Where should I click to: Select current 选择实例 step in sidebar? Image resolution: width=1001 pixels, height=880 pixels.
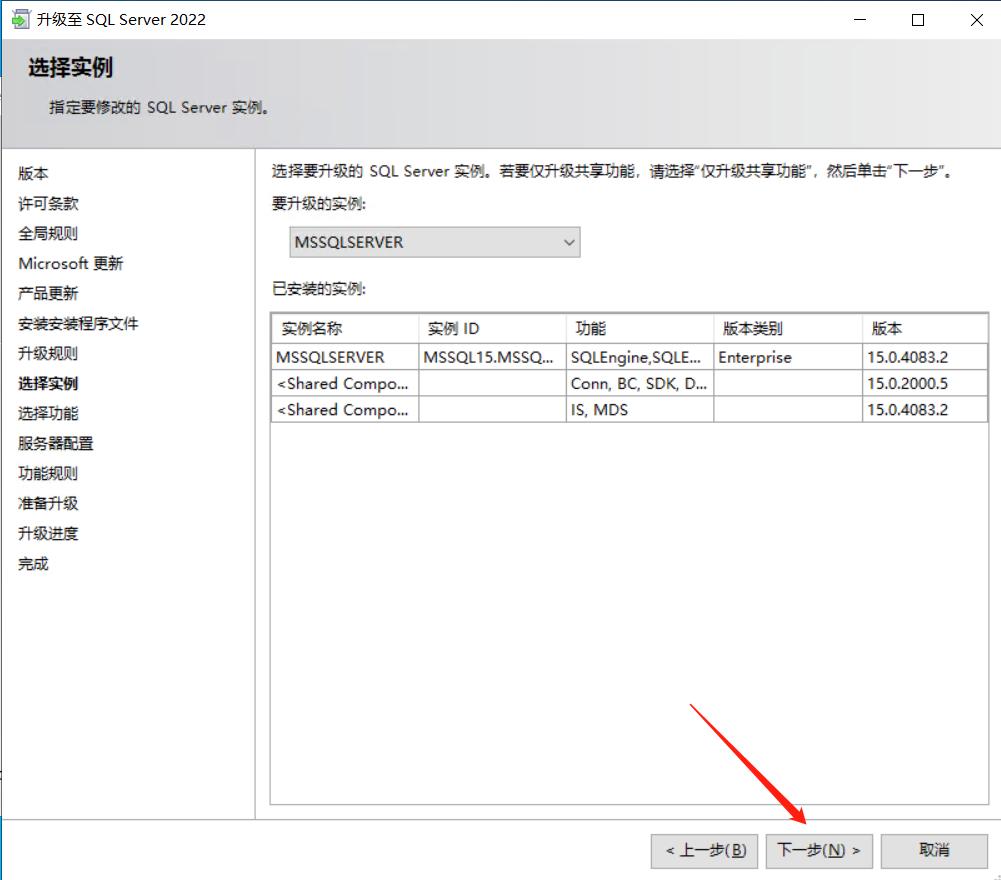pos(49,384)
